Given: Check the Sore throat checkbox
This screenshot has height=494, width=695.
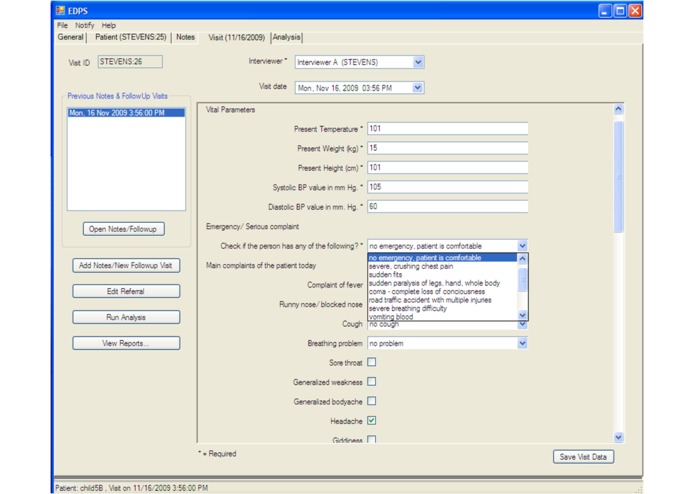Looking at the screenshot, I should (372, 362).
